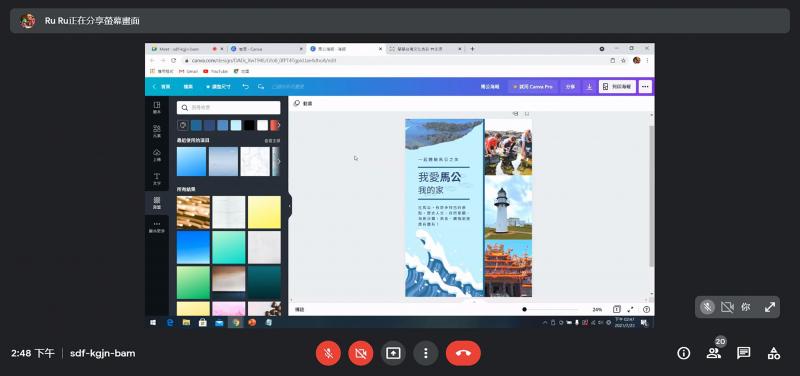Open Meet more options three-dot menu
This screenshot has width=800, height=376.
pos(426,353)
